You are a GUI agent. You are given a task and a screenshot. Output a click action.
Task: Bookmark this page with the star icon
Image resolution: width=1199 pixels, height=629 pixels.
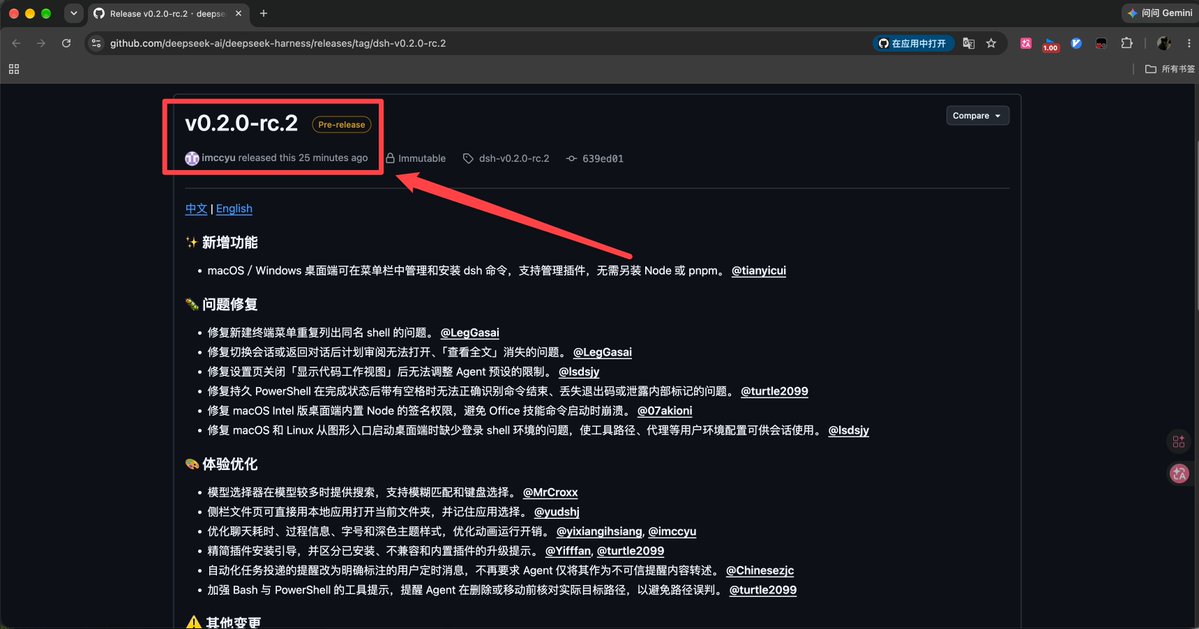[991, 44]
